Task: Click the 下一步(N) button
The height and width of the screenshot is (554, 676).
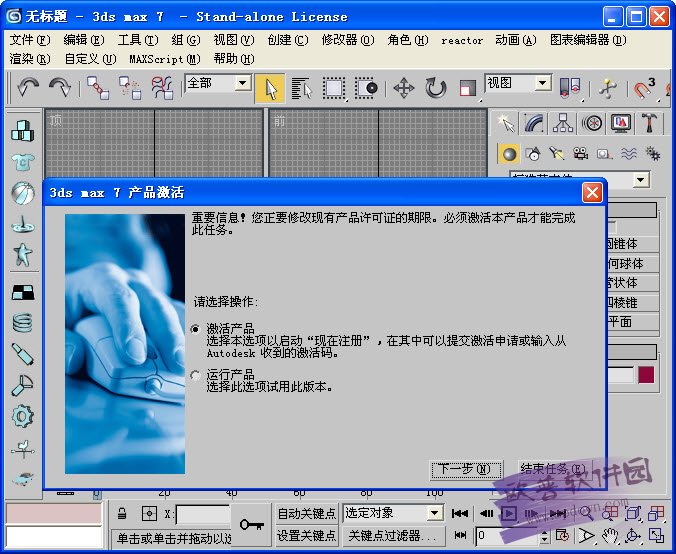Action: click(x=466, y=469)
